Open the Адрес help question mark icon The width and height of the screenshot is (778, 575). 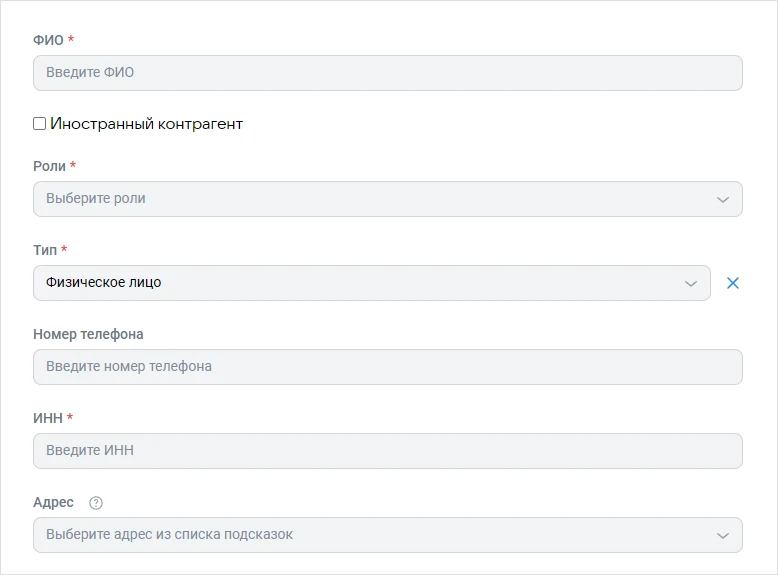coord(96,503)
